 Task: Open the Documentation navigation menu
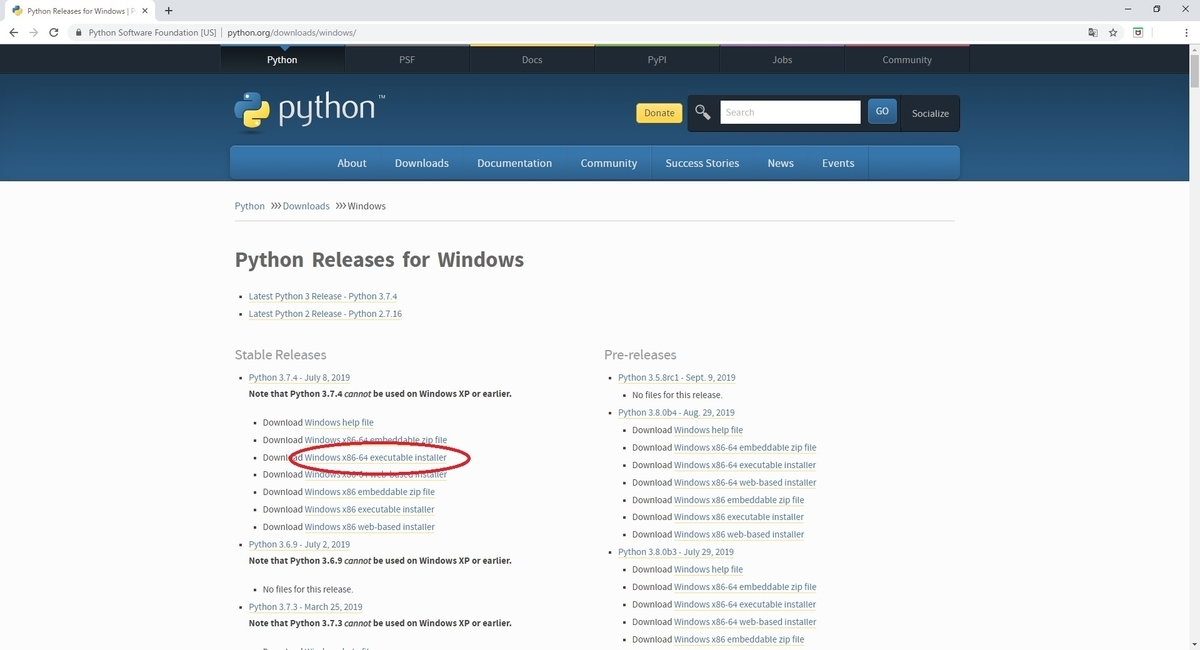click(x=515, y=163)
